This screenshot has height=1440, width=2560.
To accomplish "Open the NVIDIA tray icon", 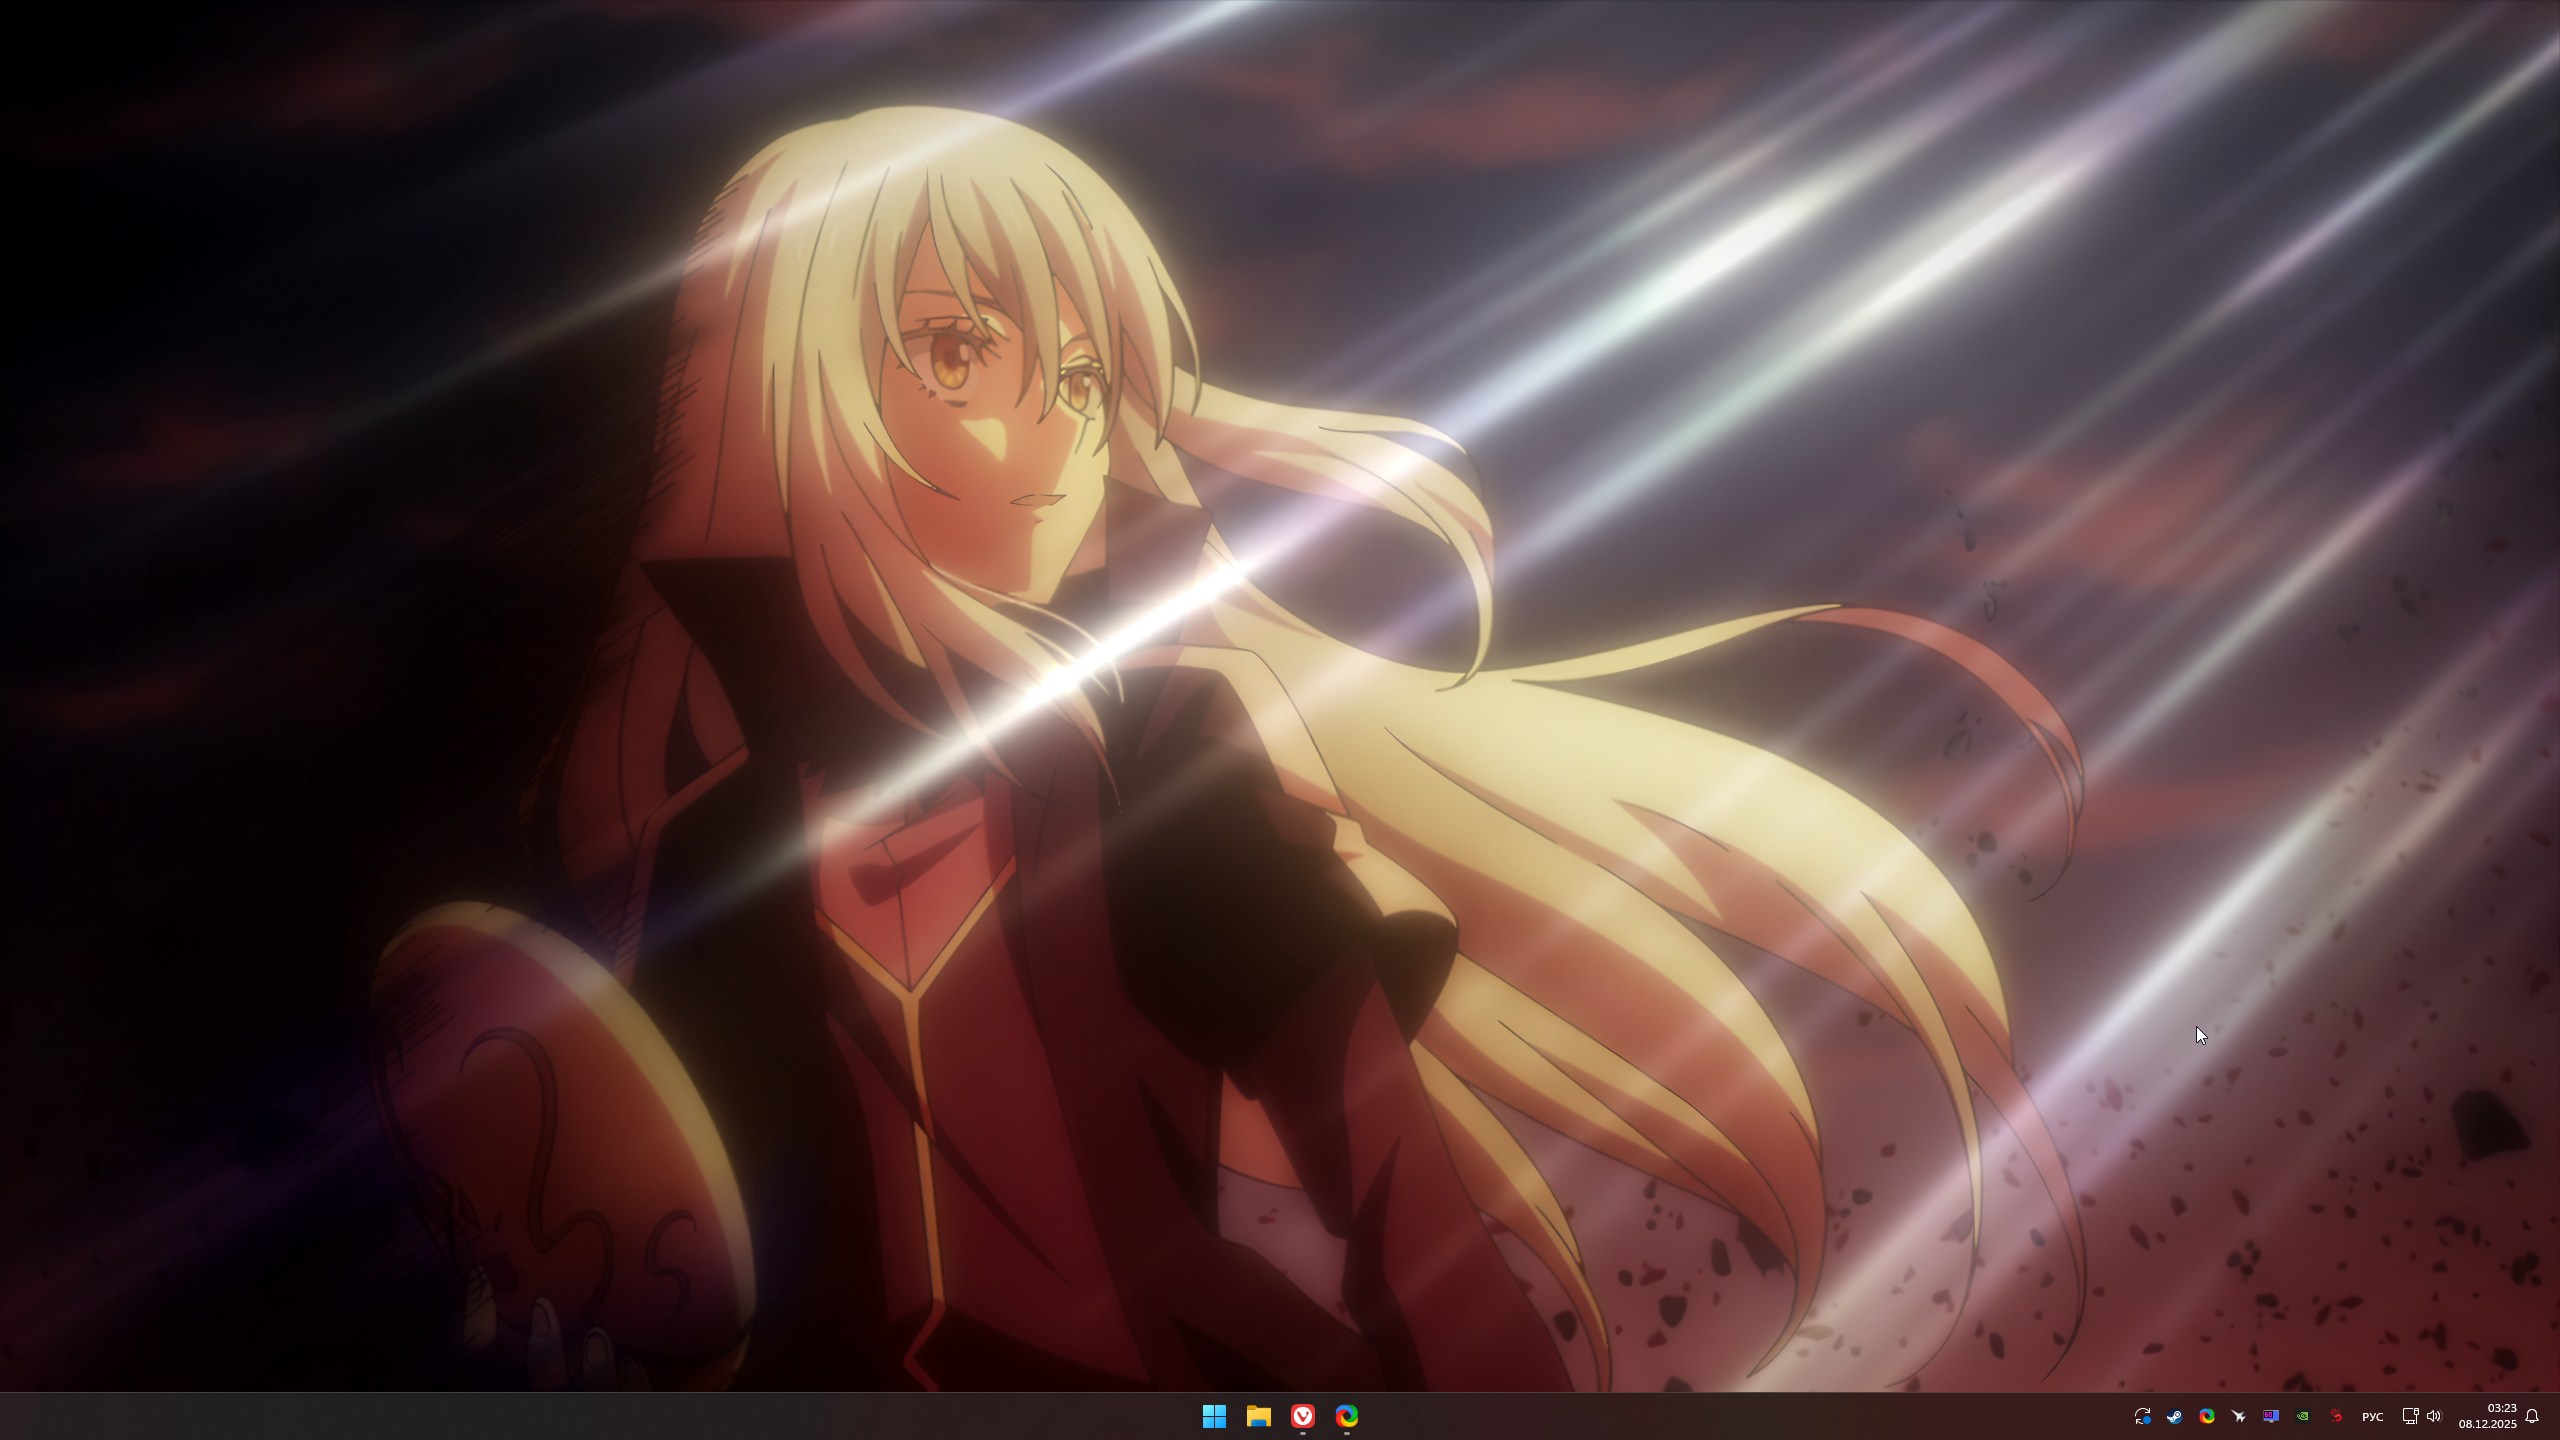I will [x=2303, y=1416].
